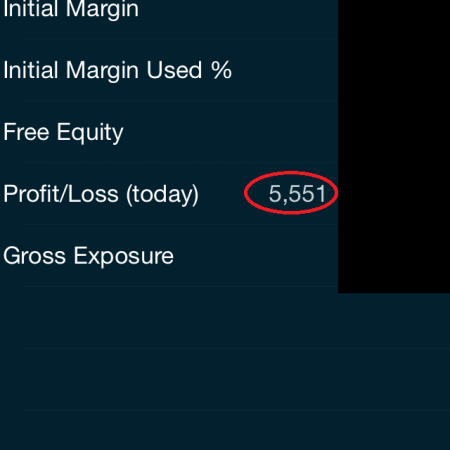Select the Initial Margin label
The height and width of the screenshot is (450, 450).
[x=71, y=9]
